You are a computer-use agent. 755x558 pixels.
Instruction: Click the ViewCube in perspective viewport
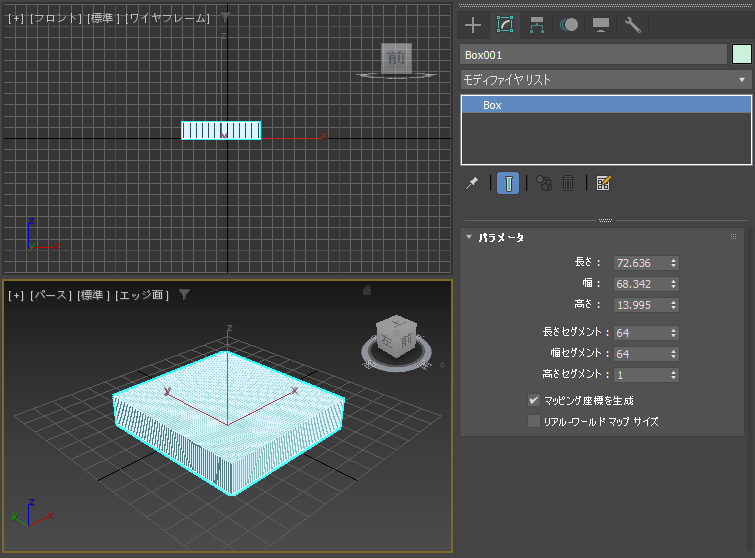coord(396,336)
